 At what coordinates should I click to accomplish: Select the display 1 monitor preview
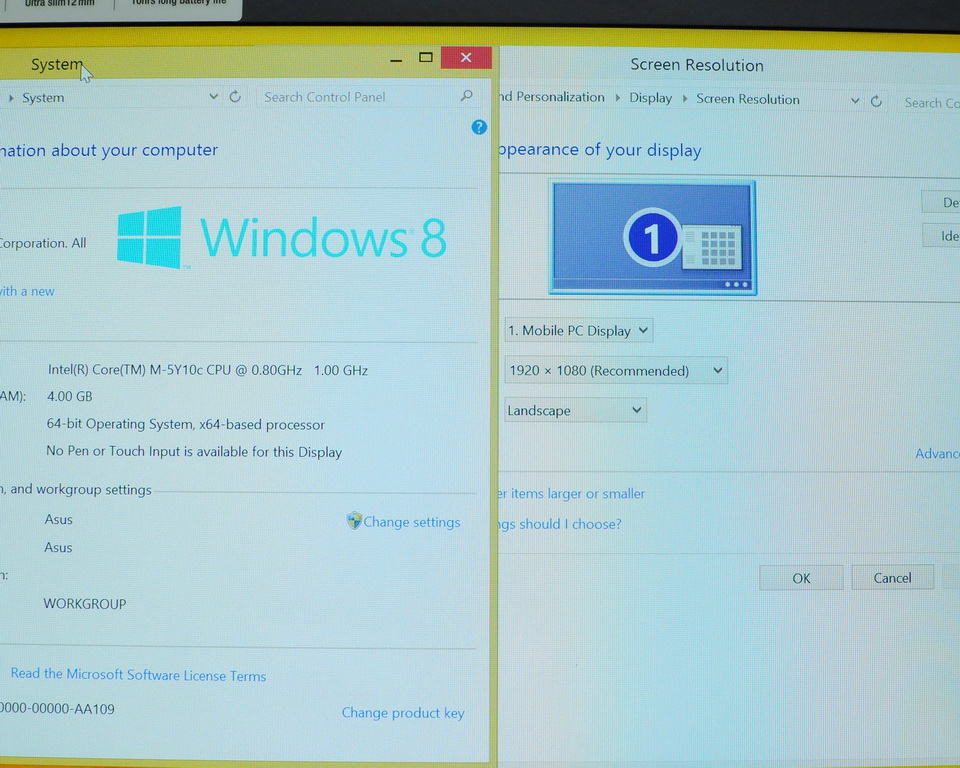point(653,238)
